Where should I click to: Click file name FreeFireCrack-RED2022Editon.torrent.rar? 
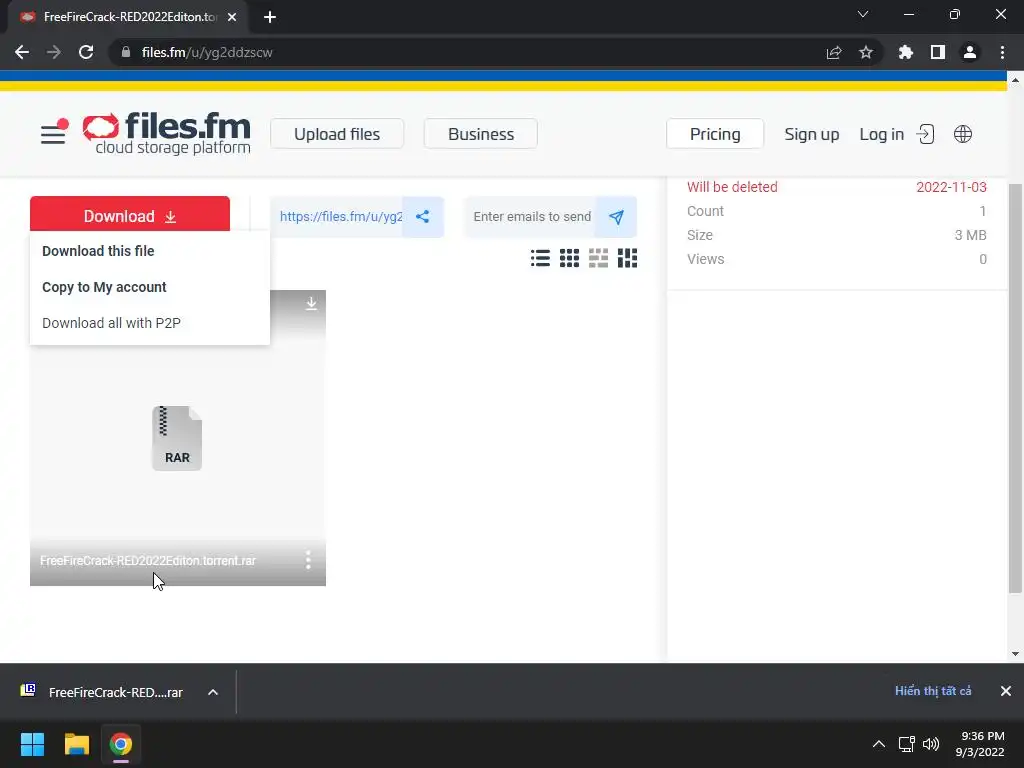[148, 560]
